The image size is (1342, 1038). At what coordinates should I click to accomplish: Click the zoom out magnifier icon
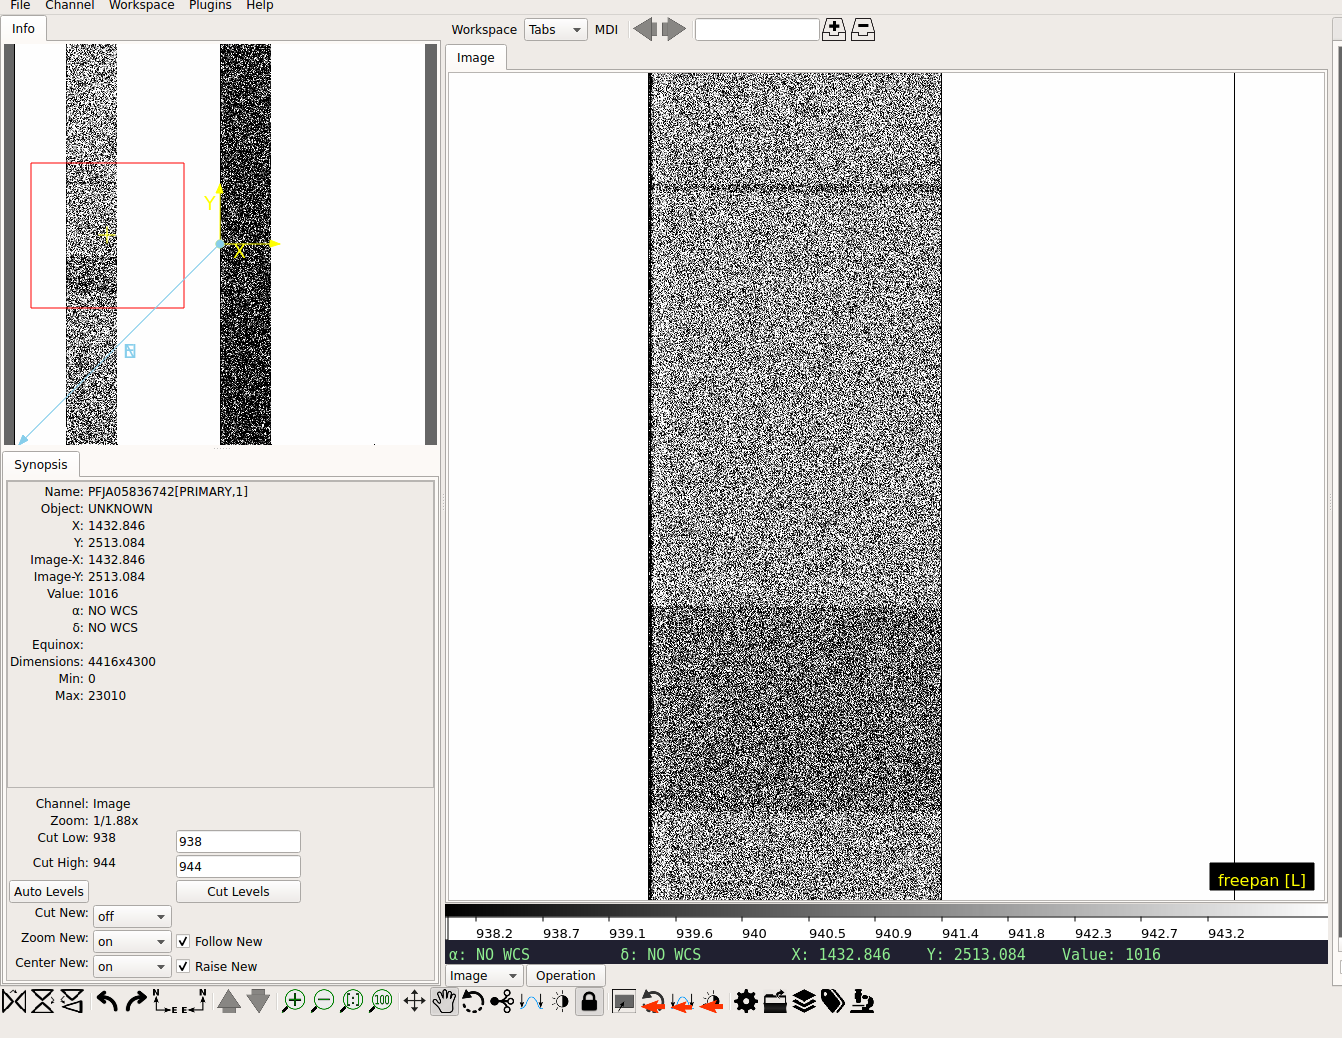pyautogui.click(x=323, y=1001)
